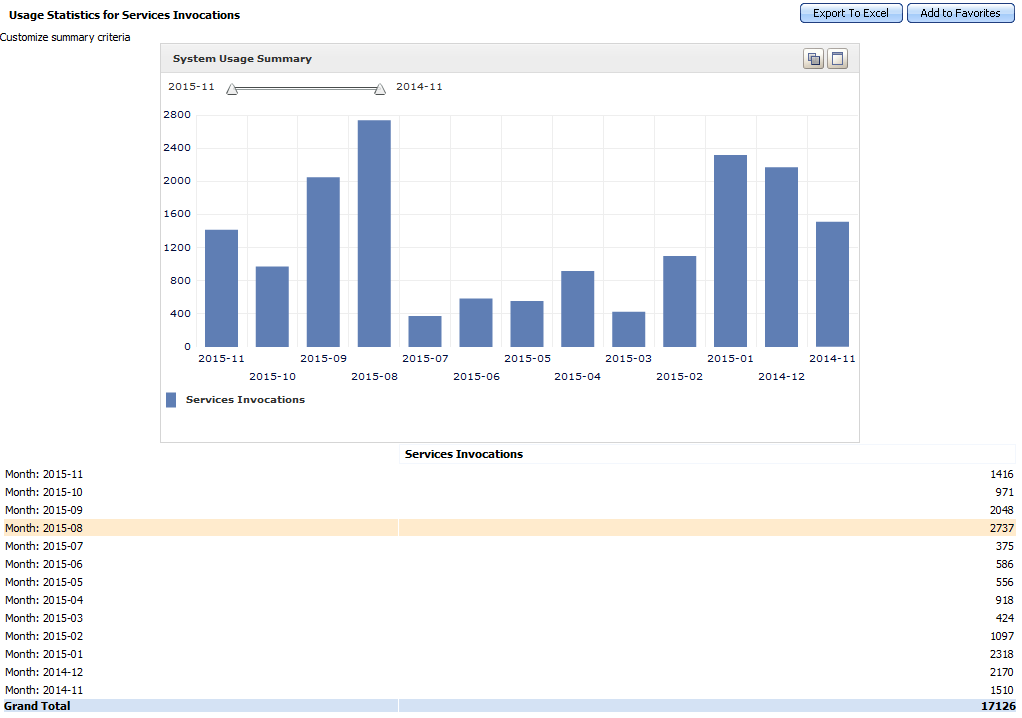Viewport: 1022px width, 718px height.
Task: Click the right slider handle at 2014-11
Action: coord(380,89)
